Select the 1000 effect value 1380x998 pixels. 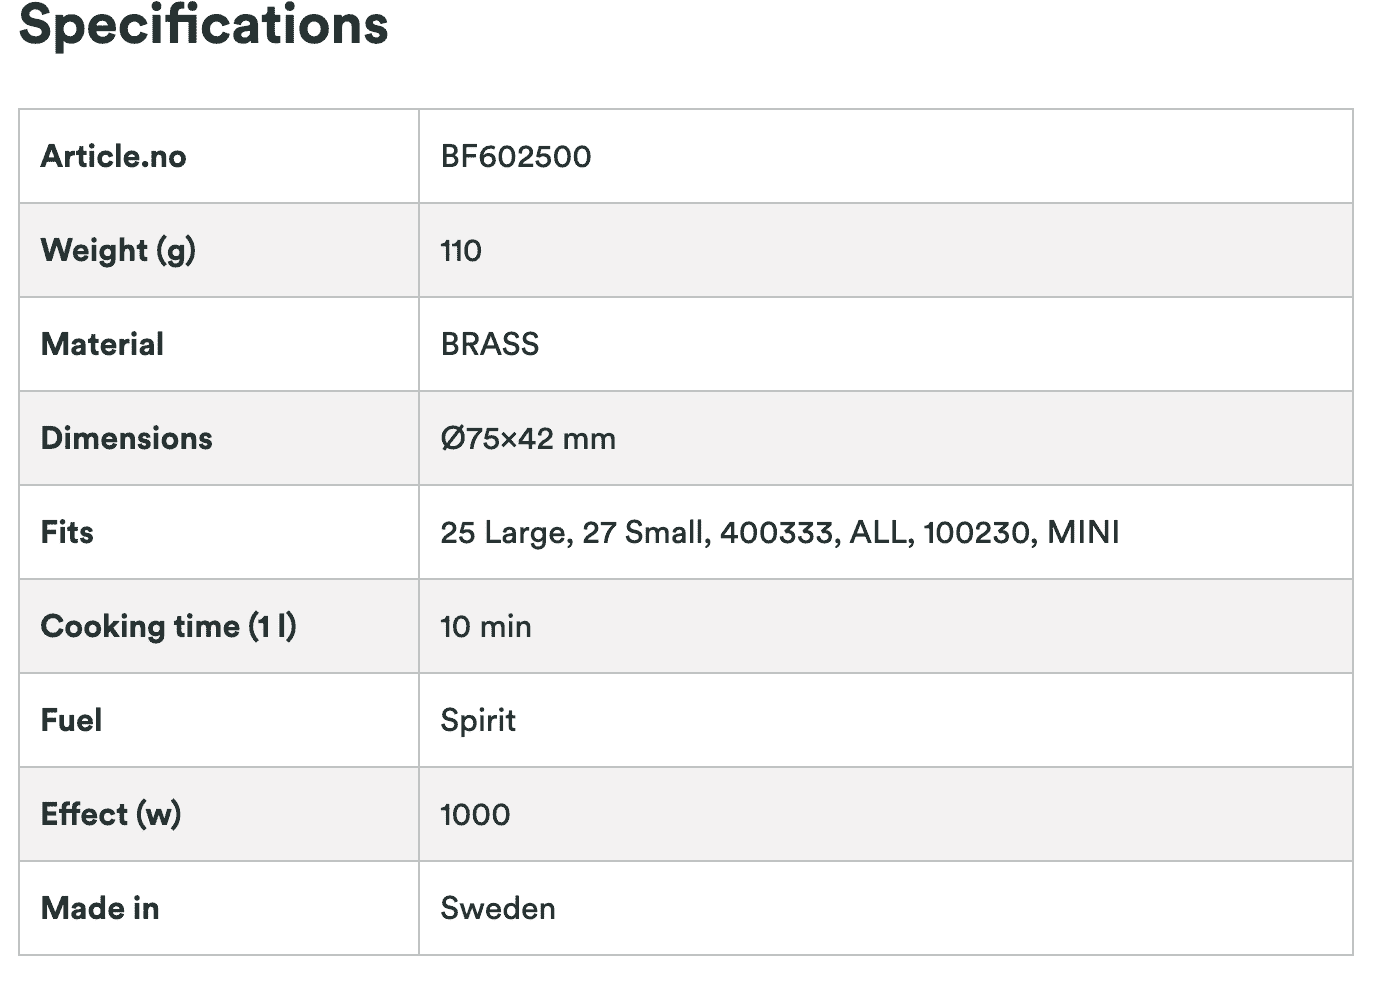coord(475,814)
